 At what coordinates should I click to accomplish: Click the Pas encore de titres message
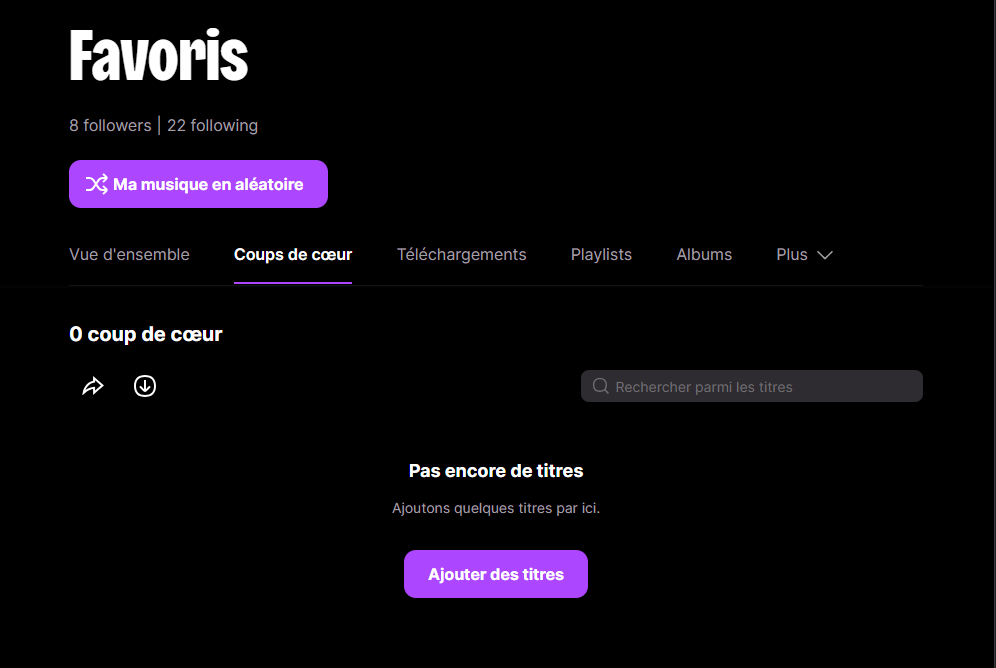495,471
